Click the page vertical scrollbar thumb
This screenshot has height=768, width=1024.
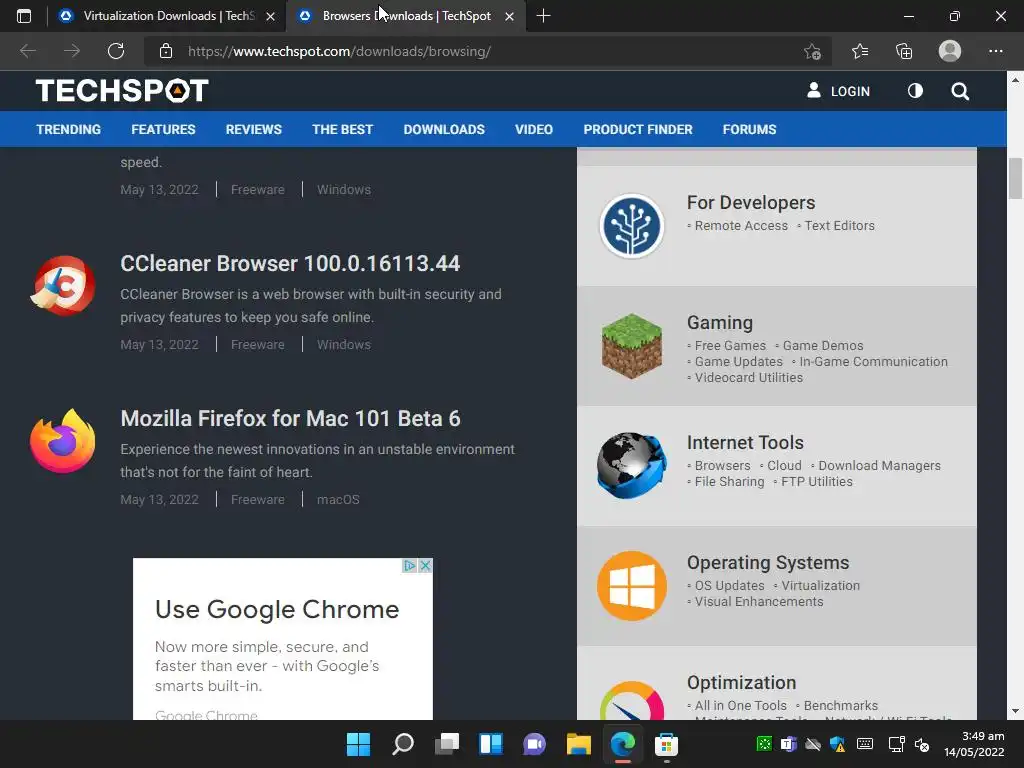1015,178
